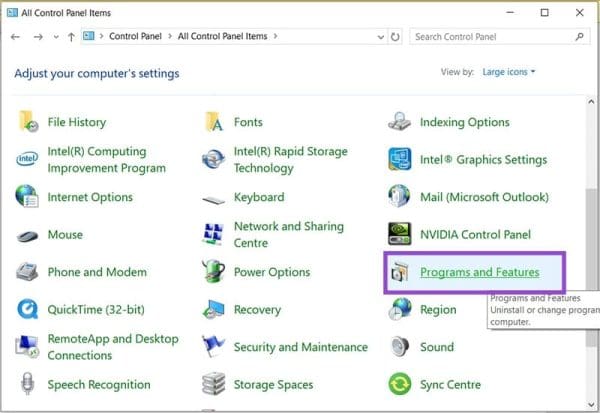Viewport: 600px width, 413px height.
Task: Open the address bar history dropdown
Action: (x=380, y=37)
